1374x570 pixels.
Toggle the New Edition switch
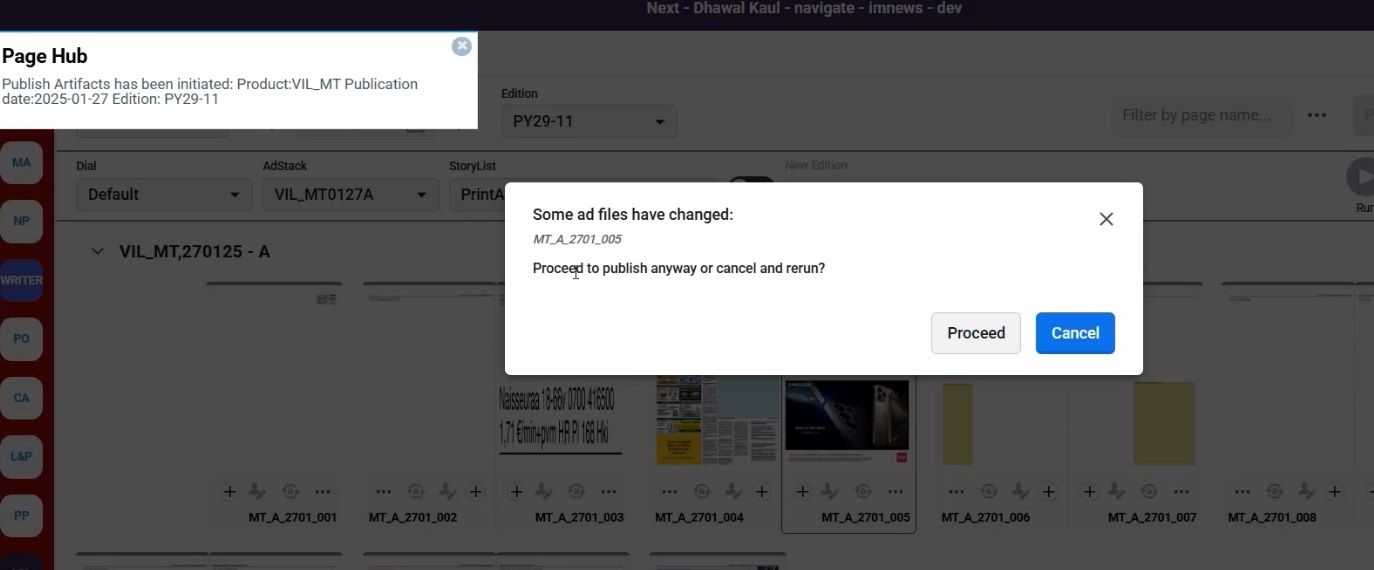[x=751, y=184]
